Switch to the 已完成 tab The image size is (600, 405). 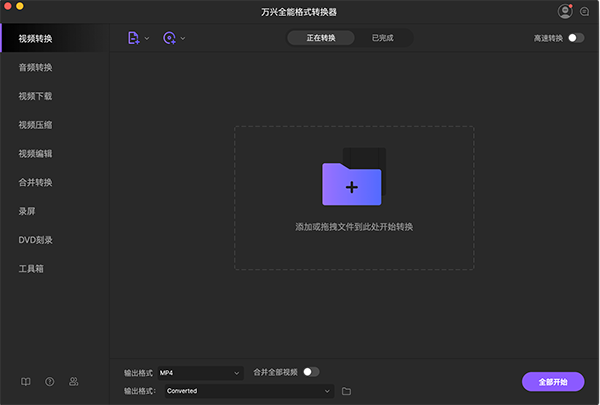382,38
